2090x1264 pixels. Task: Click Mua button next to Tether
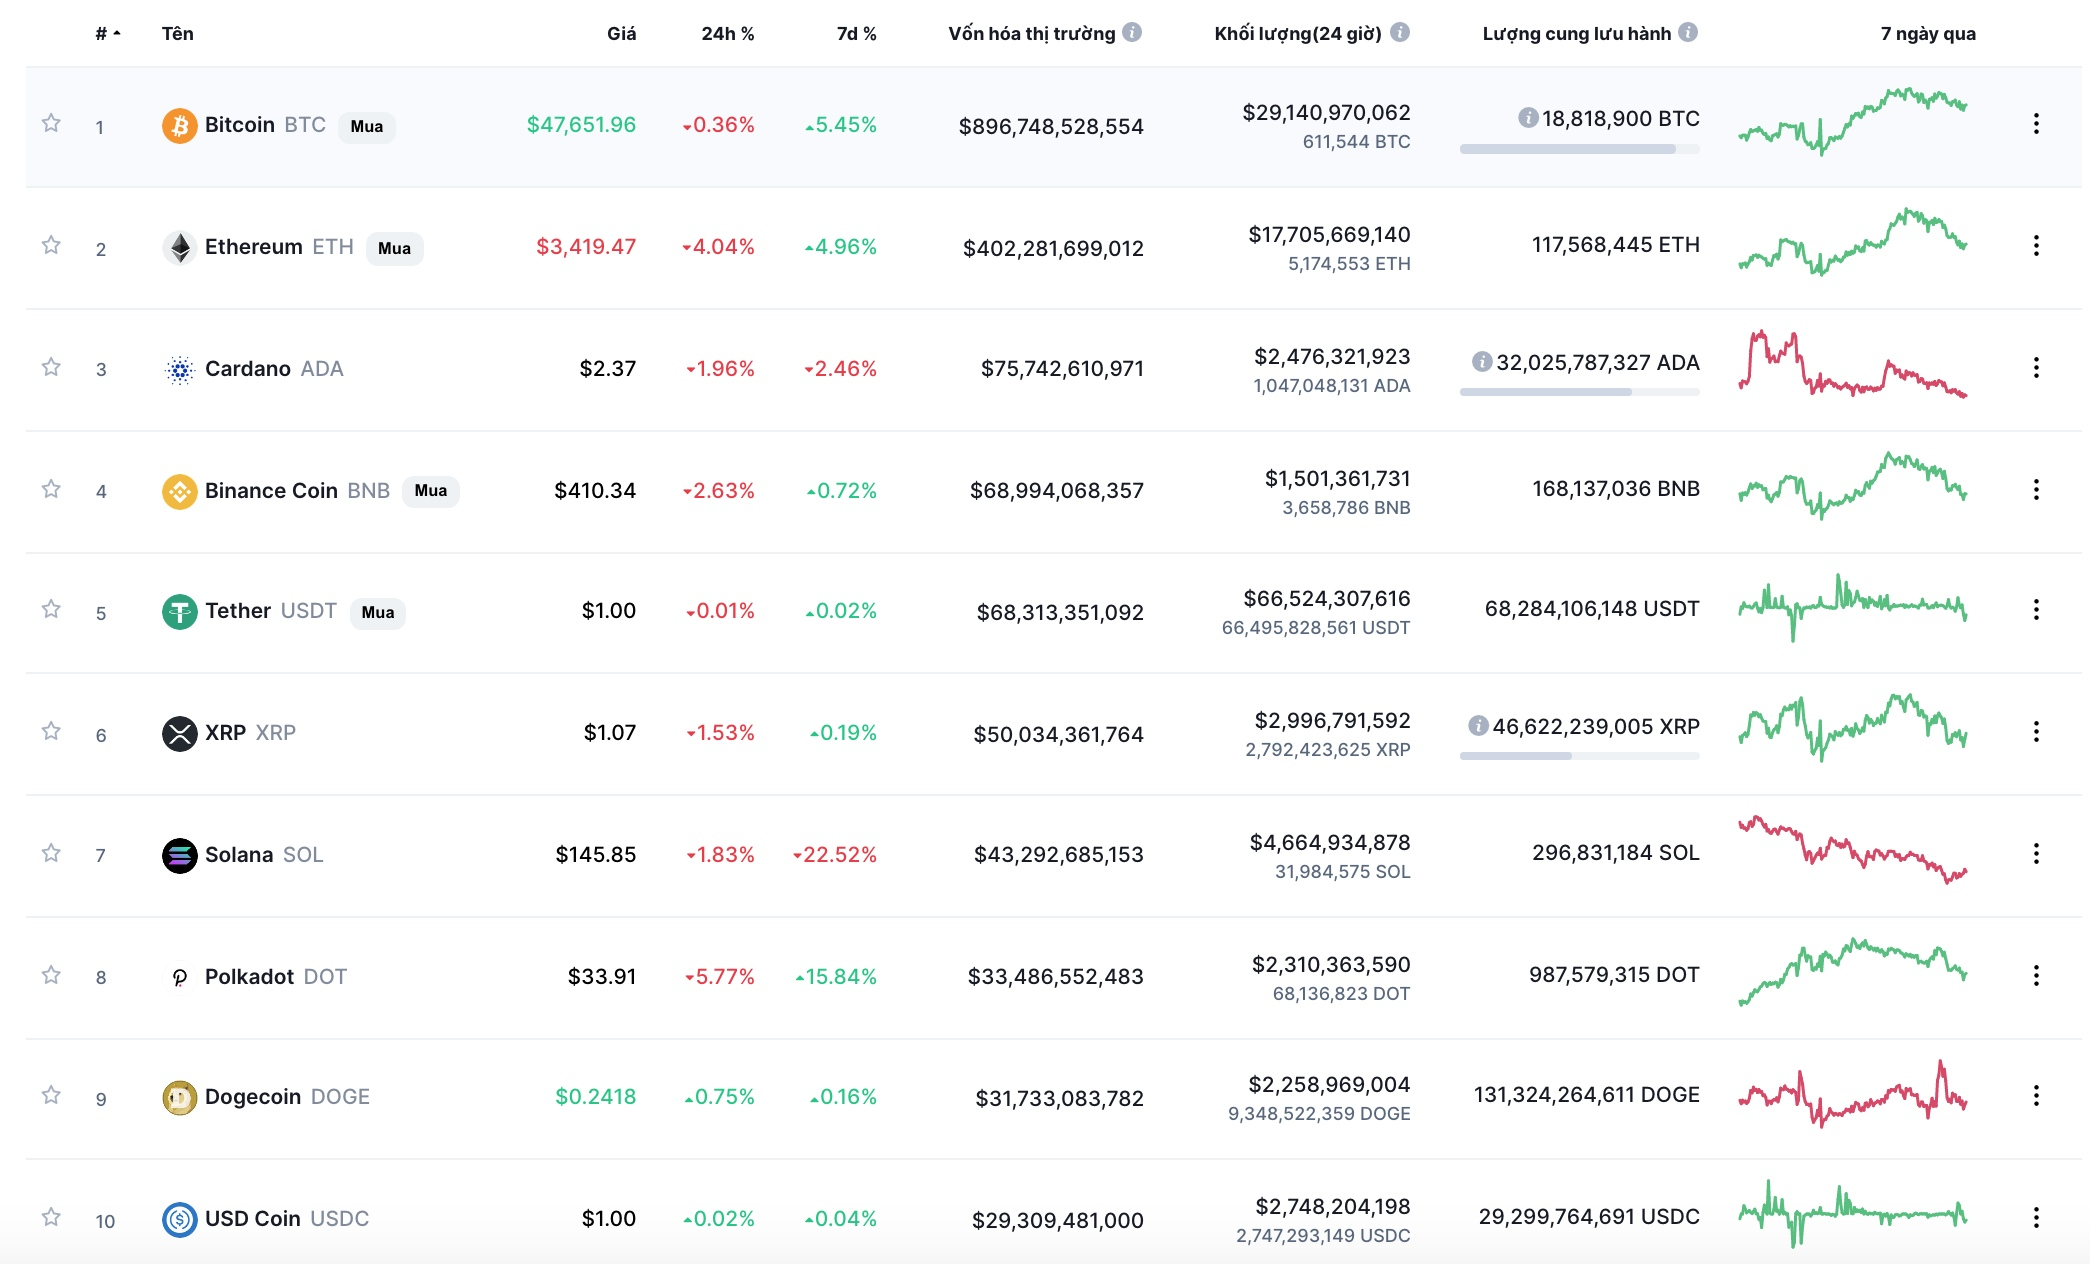(378, 612)
